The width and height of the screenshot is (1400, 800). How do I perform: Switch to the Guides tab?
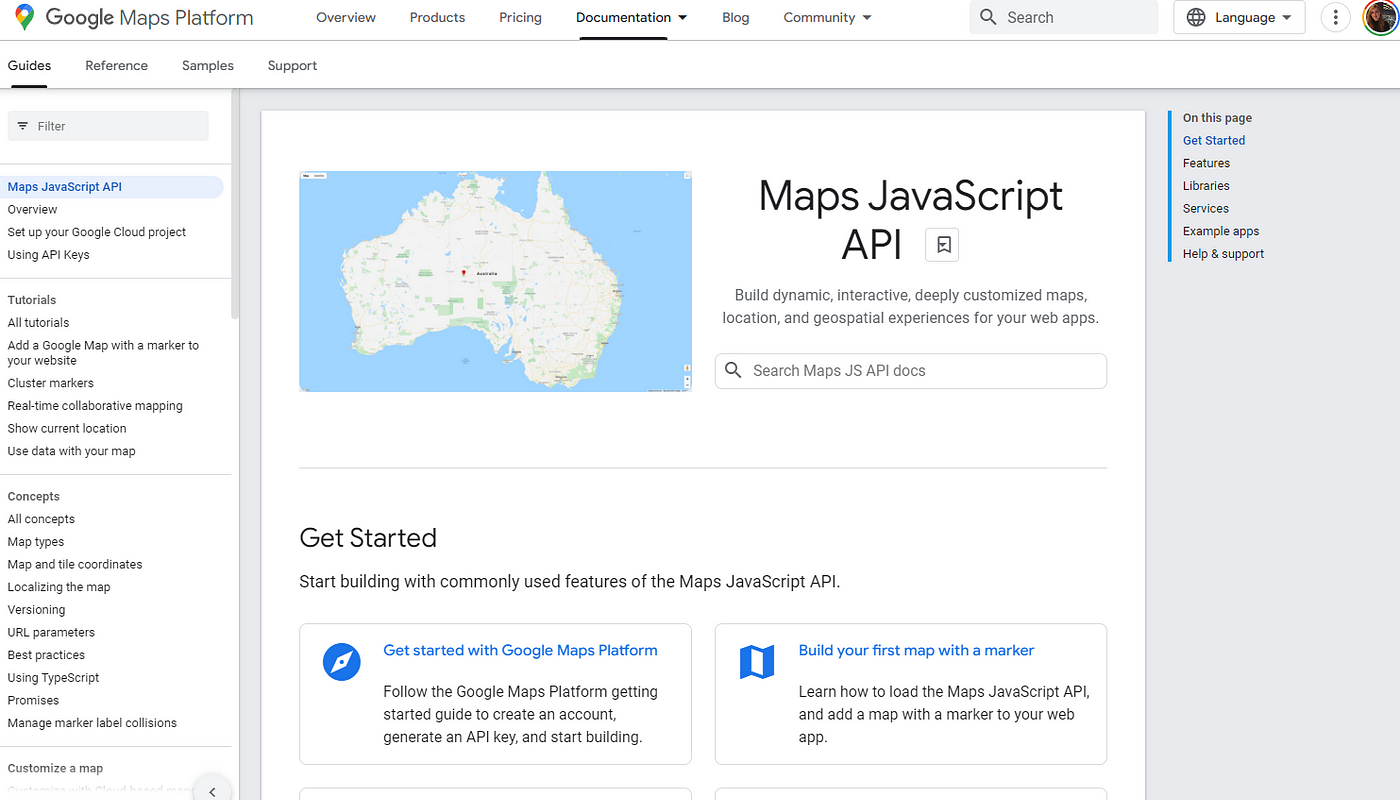point(29,66)
